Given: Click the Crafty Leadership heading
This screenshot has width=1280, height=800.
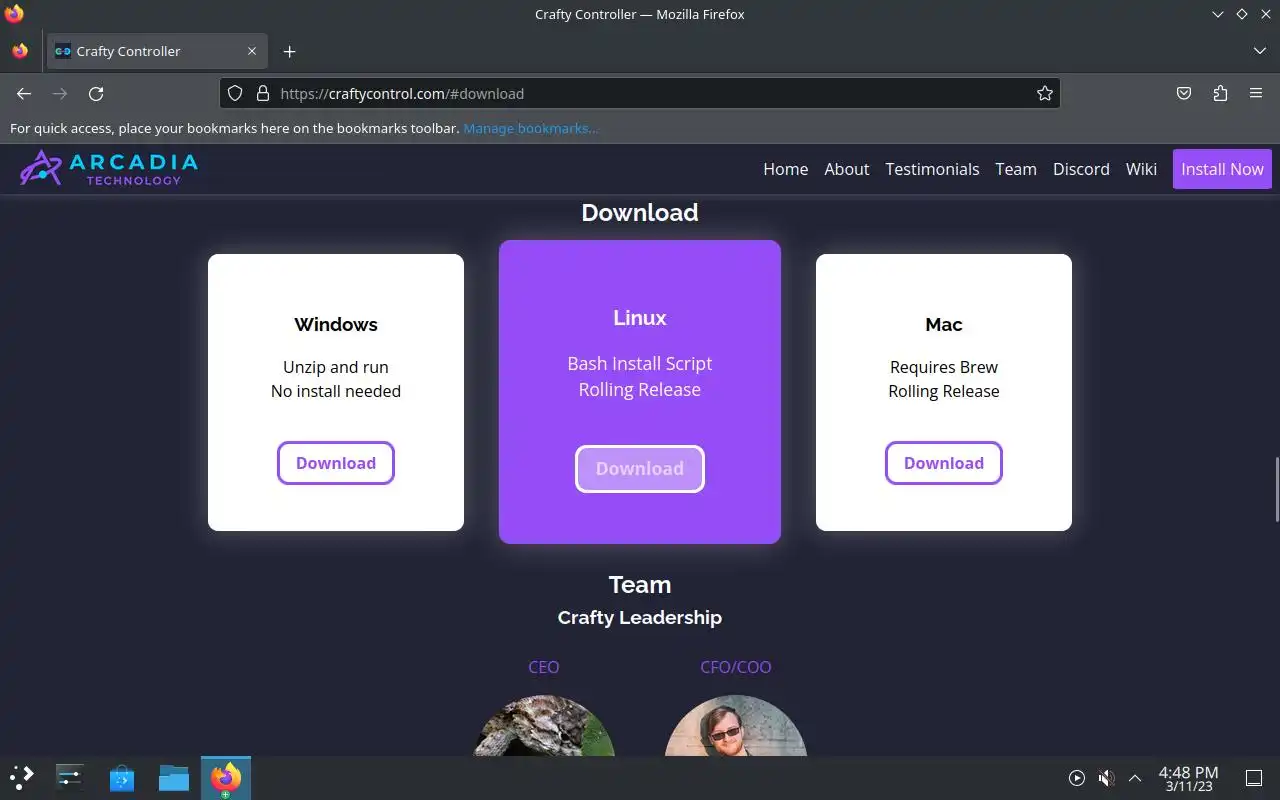Looking at the screenshot, I should point(640,617).
